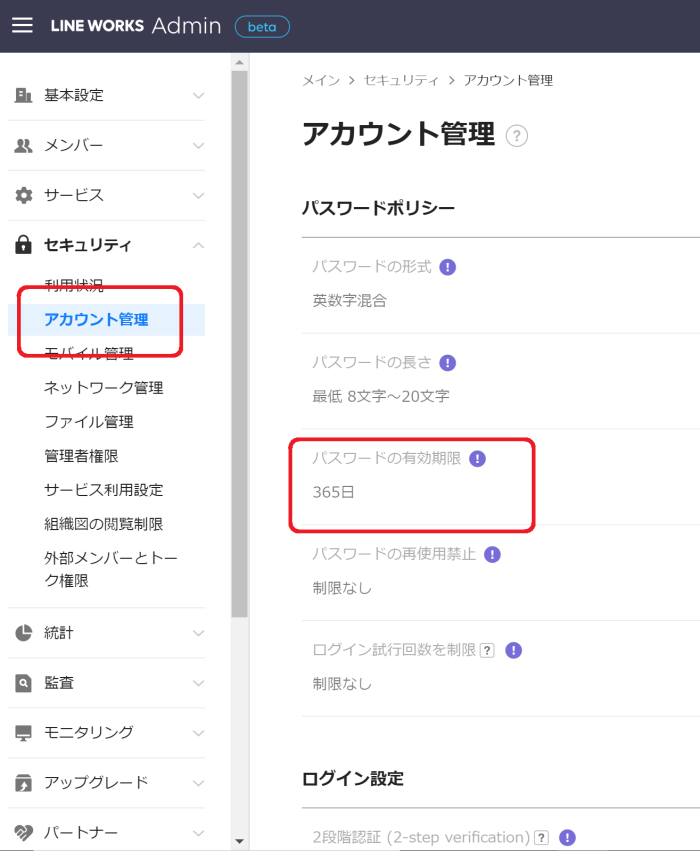Click info icon next to パスワードの有効期限

478,459
